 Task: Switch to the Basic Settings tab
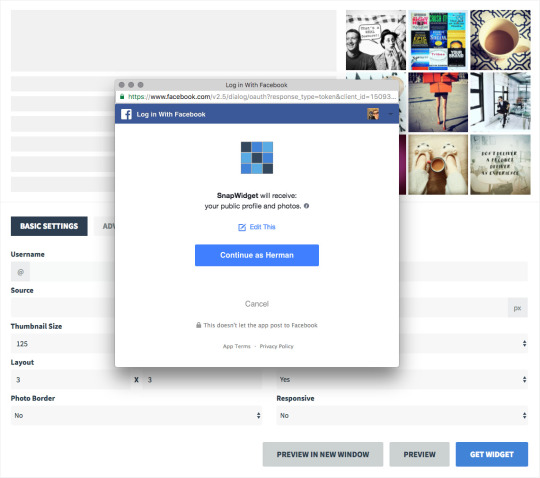pyautogui.click(x=49, y=226)
